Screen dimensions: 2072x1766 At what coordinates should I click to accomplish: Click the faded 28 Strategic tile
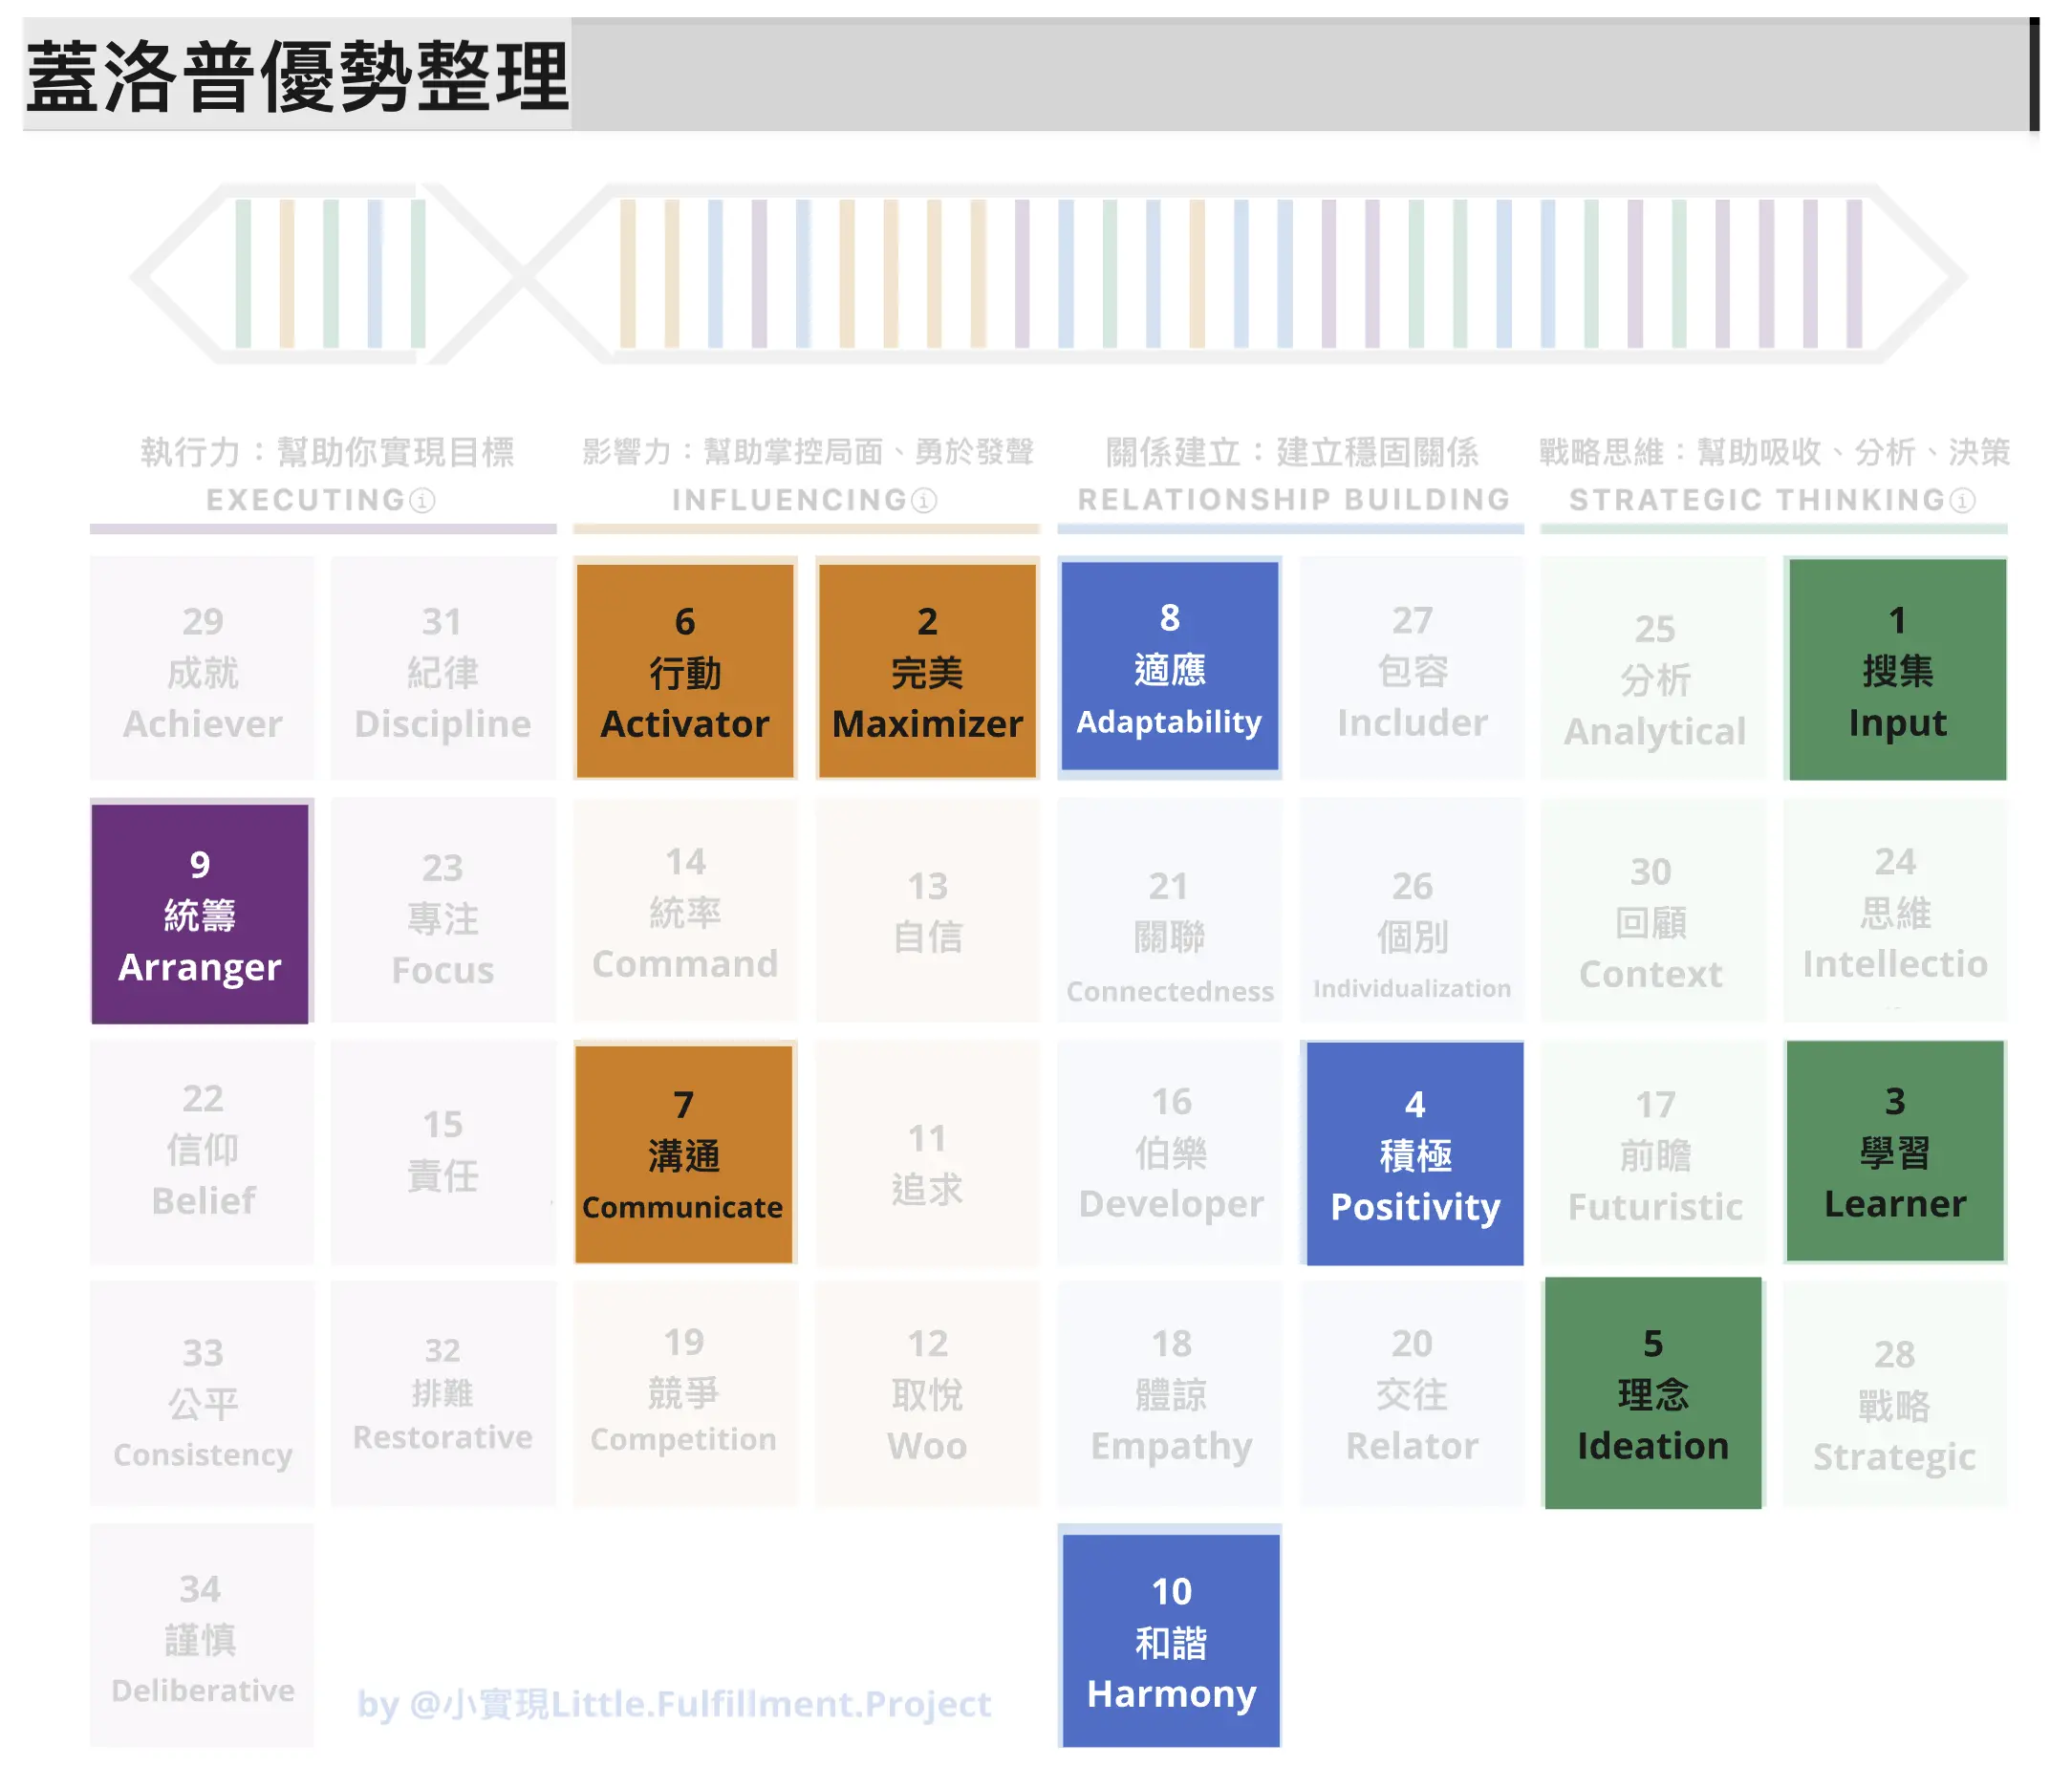click(1895, 1394)
